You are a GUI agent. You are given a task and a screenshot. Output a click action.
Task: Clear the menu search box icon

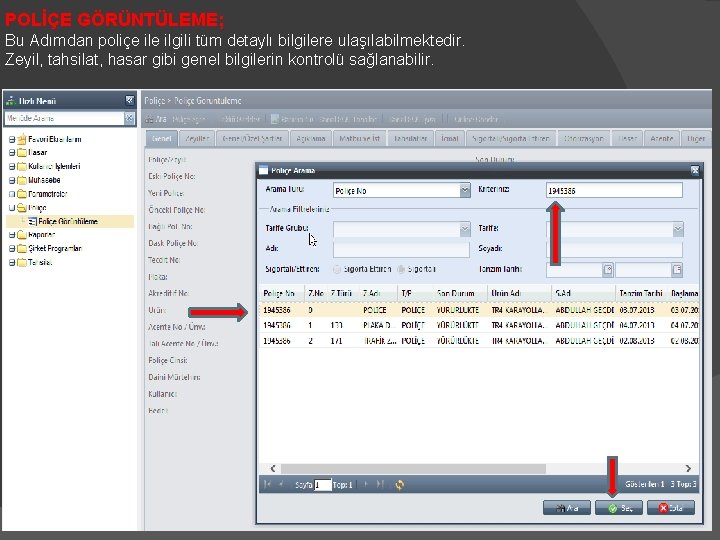tap(129, 118)
